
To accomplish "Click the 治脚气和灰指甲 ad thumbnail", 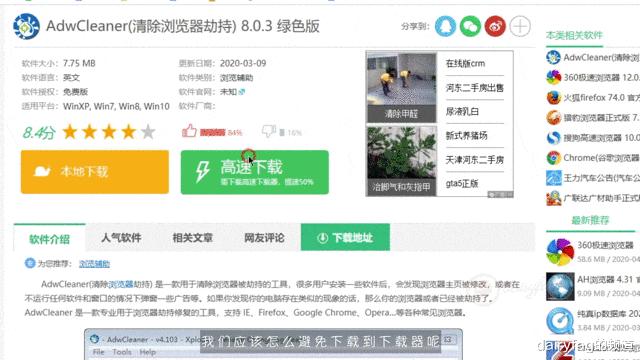I will pos(401,160).
